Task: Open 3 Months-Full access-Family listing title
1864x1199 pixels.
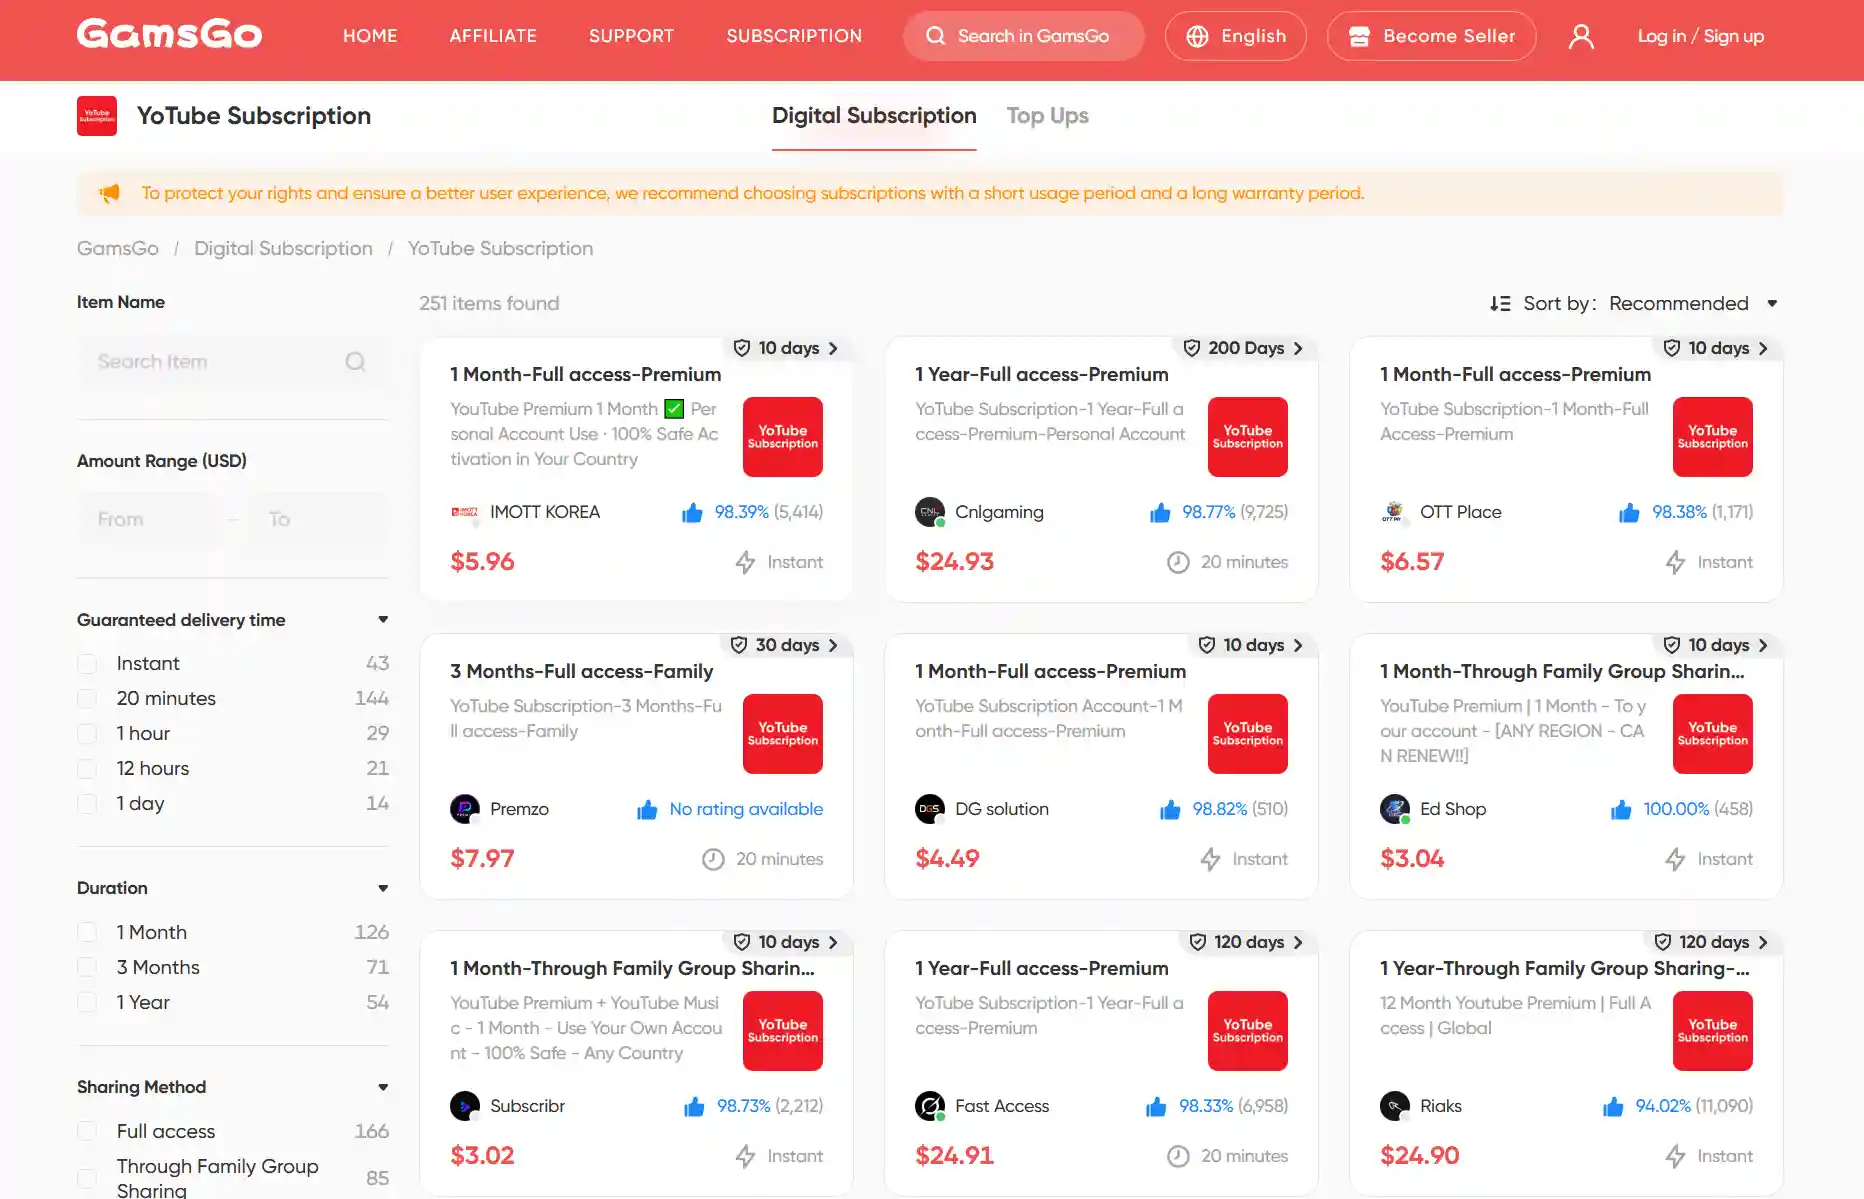Action: click(x=581, y=671)
